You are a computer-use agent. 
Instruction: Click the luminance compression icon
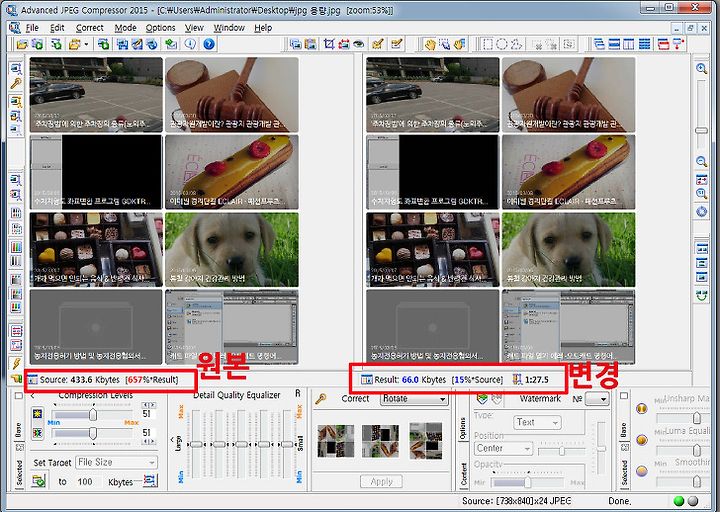38,414
